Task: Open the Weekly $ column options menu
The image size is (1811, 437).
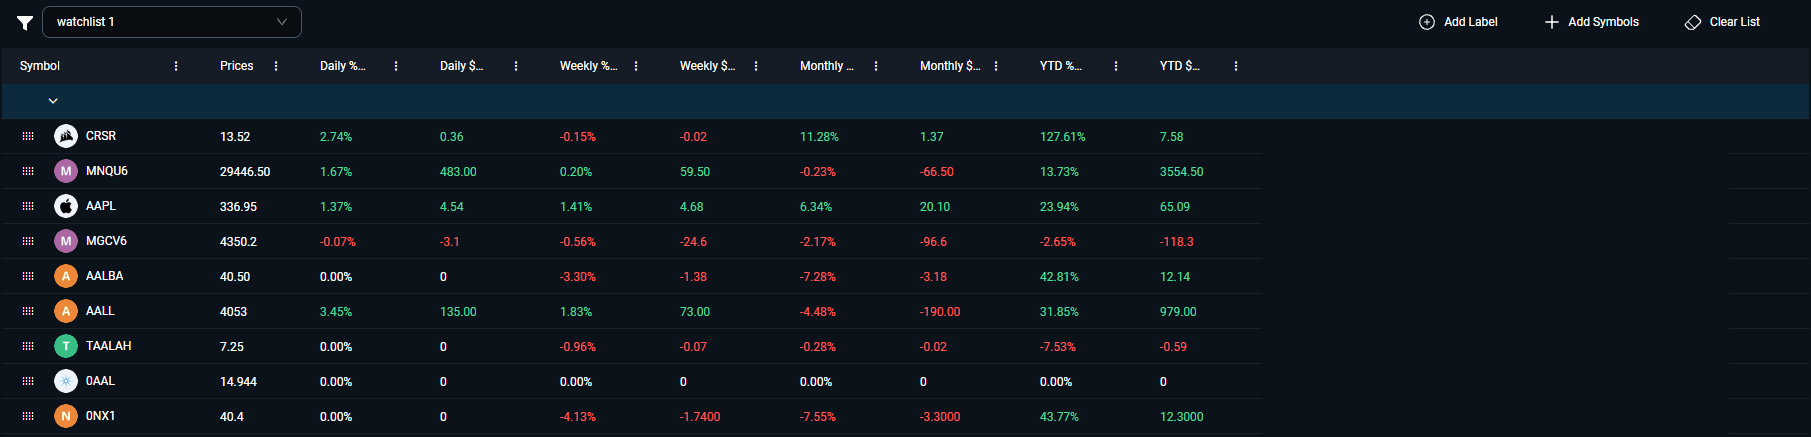Action: pos(756,66)
